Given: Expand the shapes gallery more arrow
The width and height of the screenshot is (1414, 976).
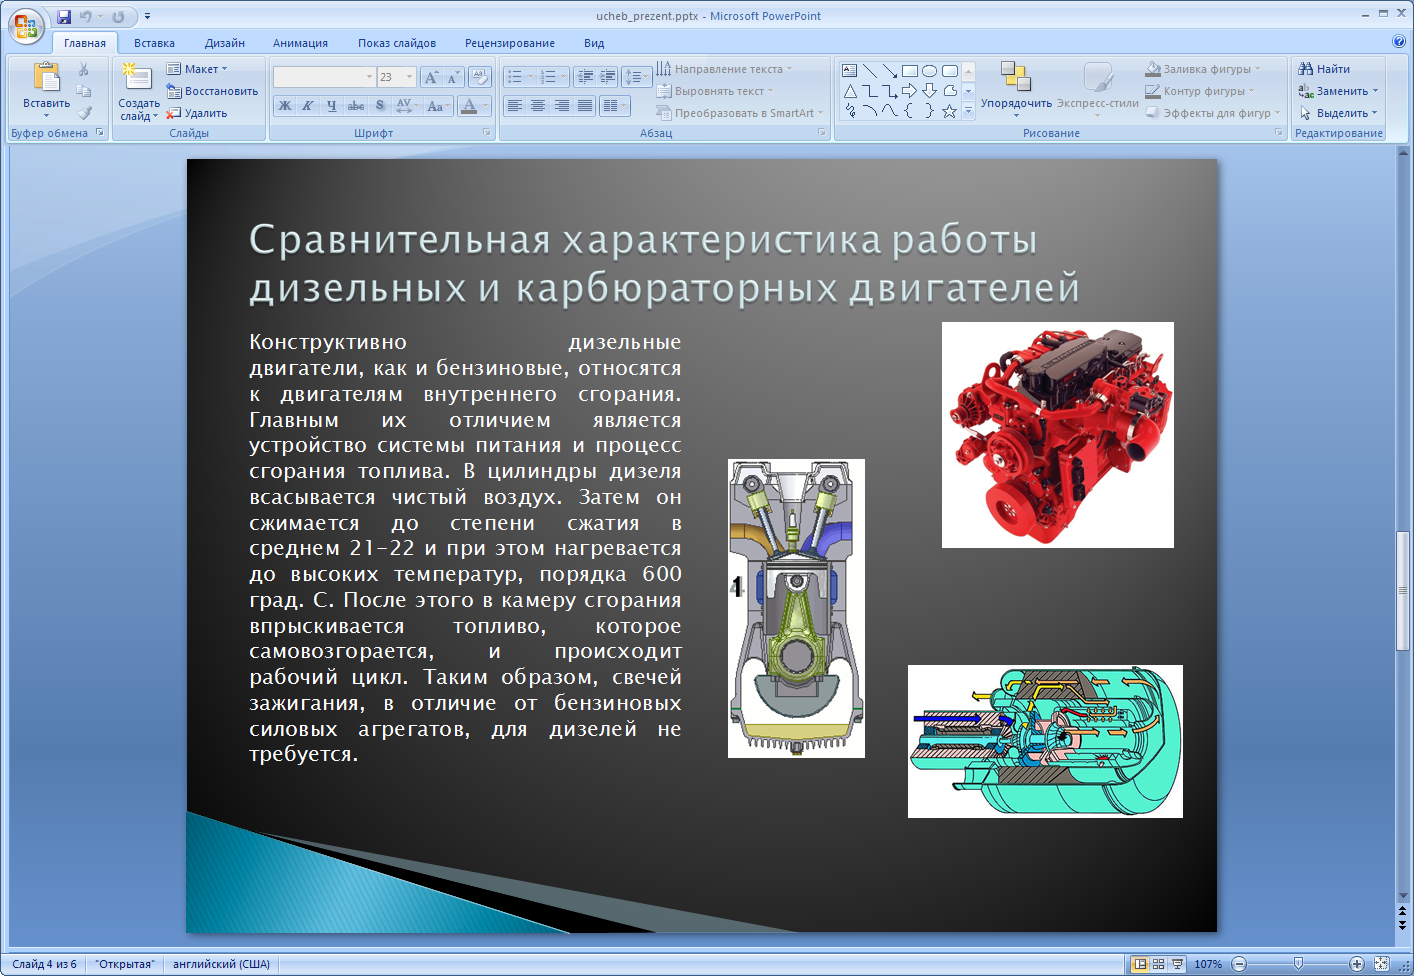Looking at the screenshot, I should [x=968, y=111].
